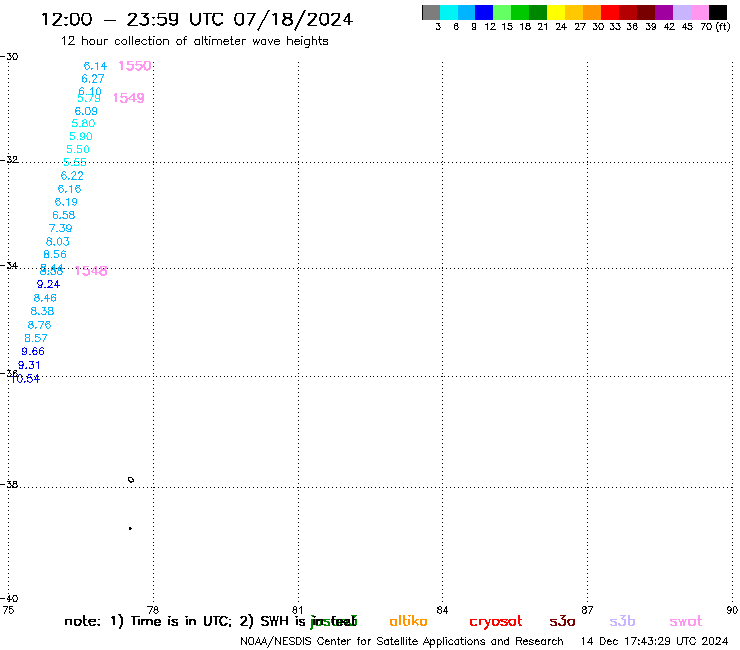Viewport: 740px width, 650px height.
Task: Click the NOAA/NESDIS Center credit line
Action: coord(402,641)
